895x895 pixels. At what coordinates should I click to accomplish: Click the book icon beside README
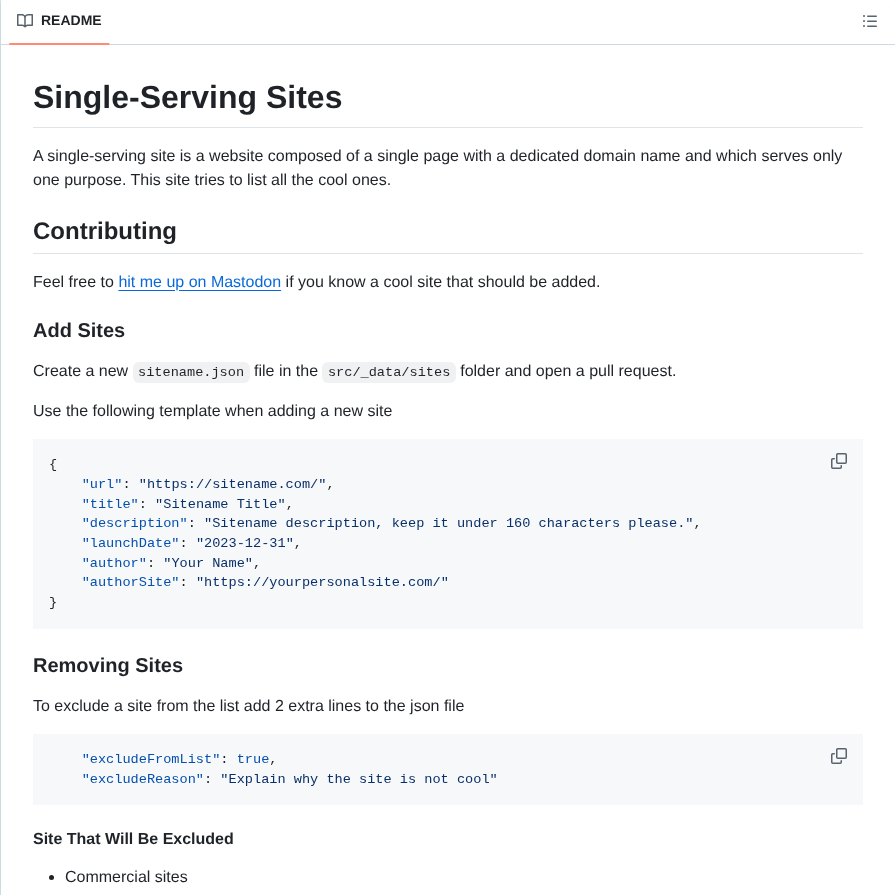[25, 20]
